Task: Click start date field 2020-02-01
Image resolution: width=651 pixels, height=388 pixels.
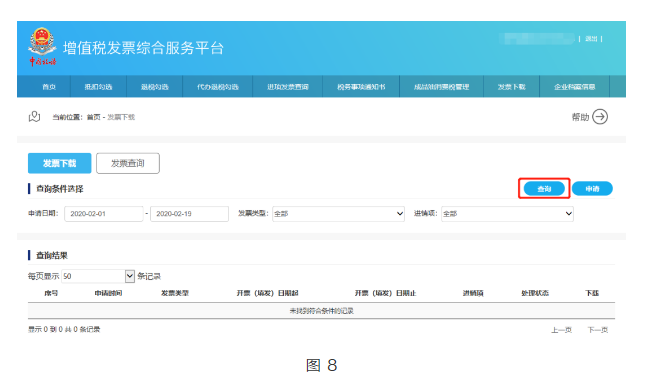Action: (103, 214)
